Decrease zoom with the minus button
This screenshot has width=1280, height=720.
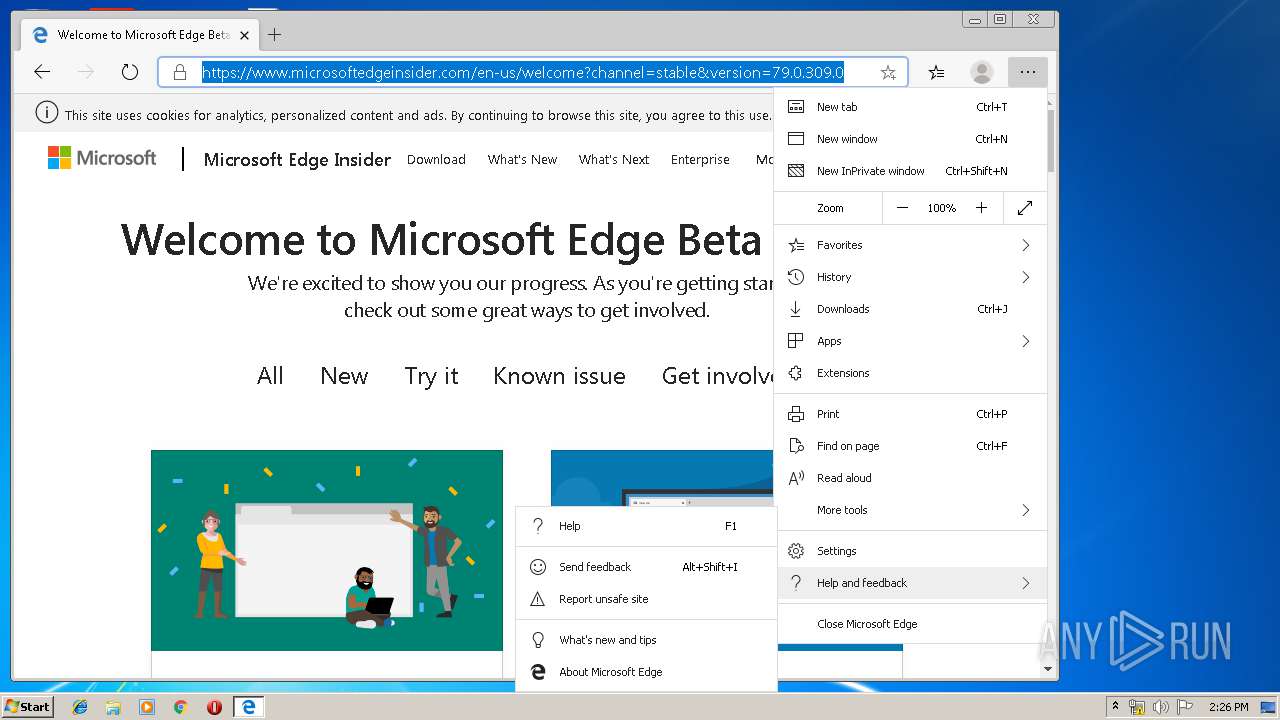click(x=902, y=208)
